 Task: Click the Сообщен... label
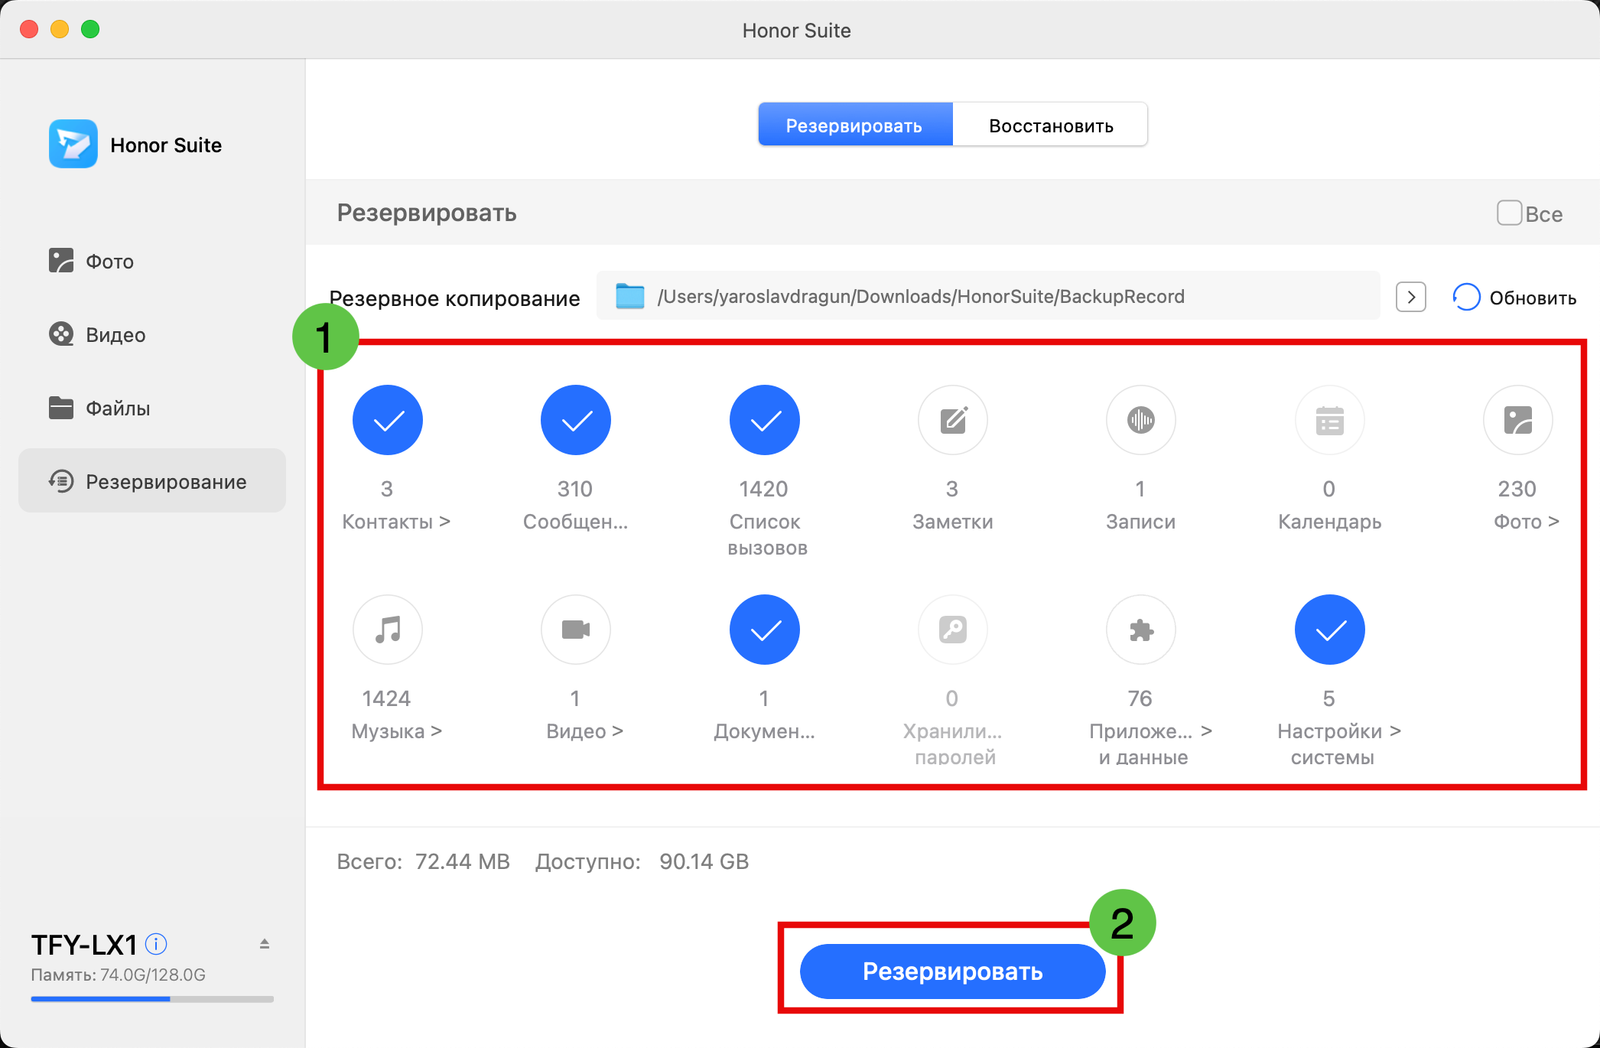tap(576, 522)
